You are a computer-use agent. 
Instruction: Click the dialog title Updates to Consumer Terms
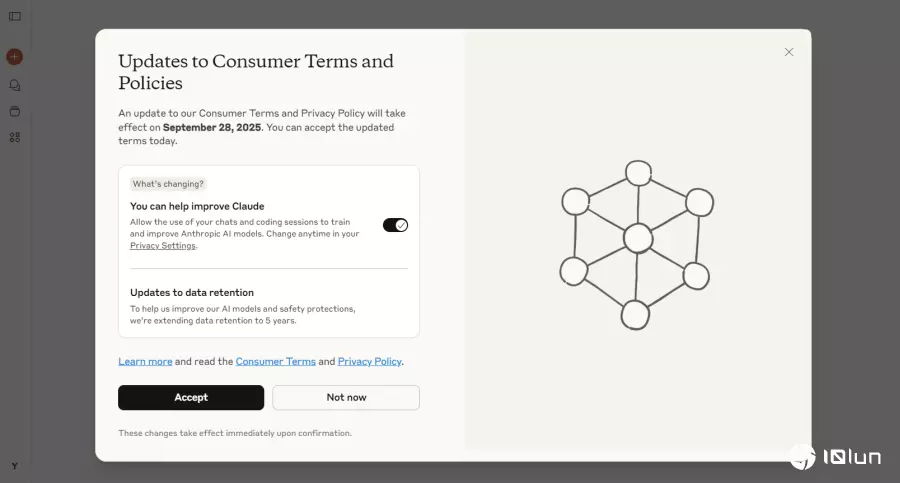click(256, 72)
